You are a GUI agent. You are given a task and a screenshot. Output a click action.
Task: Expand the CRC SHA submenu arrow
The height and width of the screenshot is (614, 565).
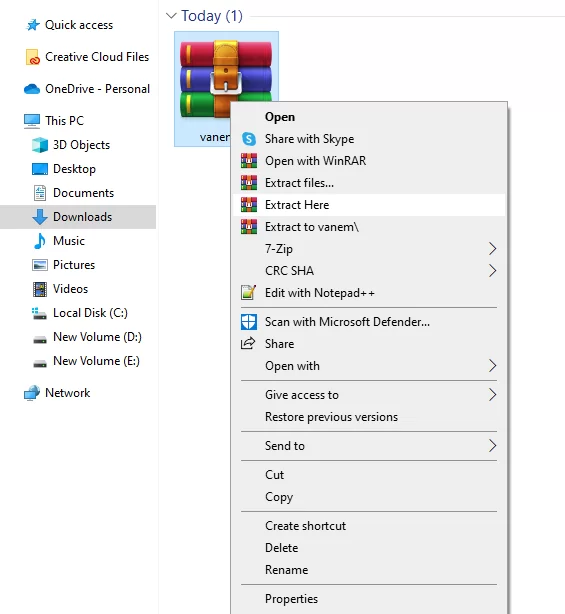pos(493,271)
